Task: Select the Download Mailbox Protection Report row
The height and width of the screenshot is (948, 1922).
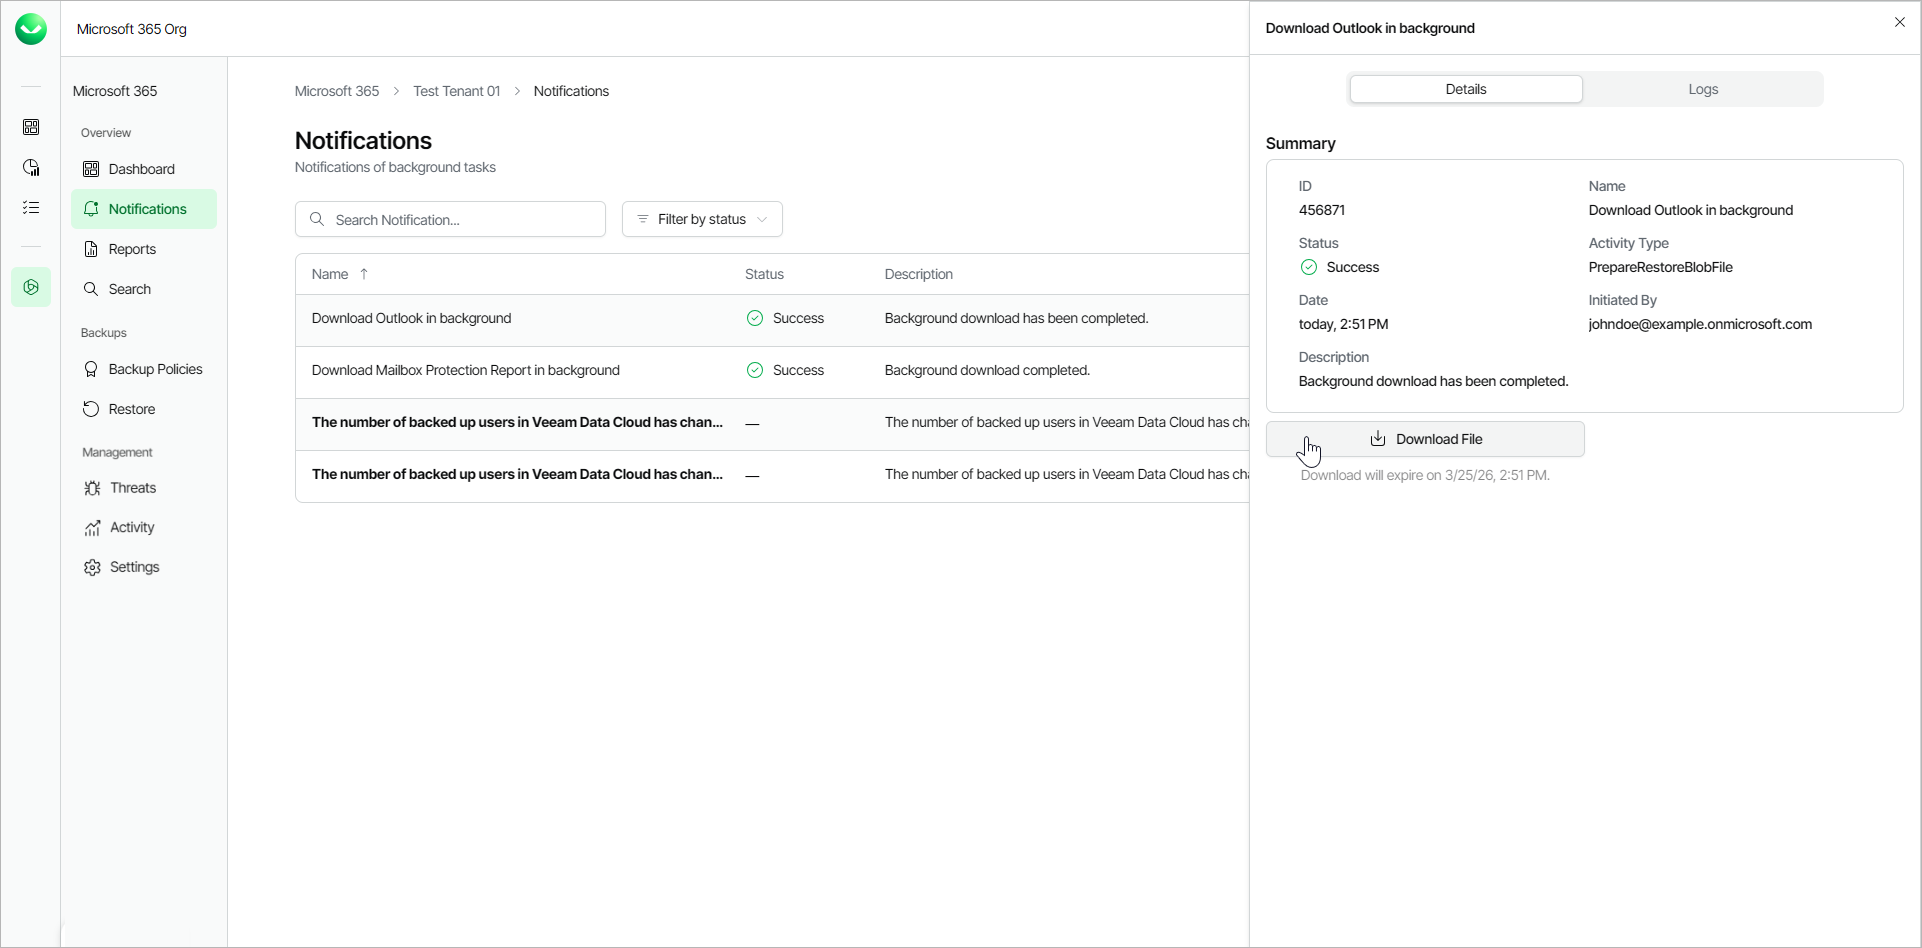Action: click(x=466, y=370)
